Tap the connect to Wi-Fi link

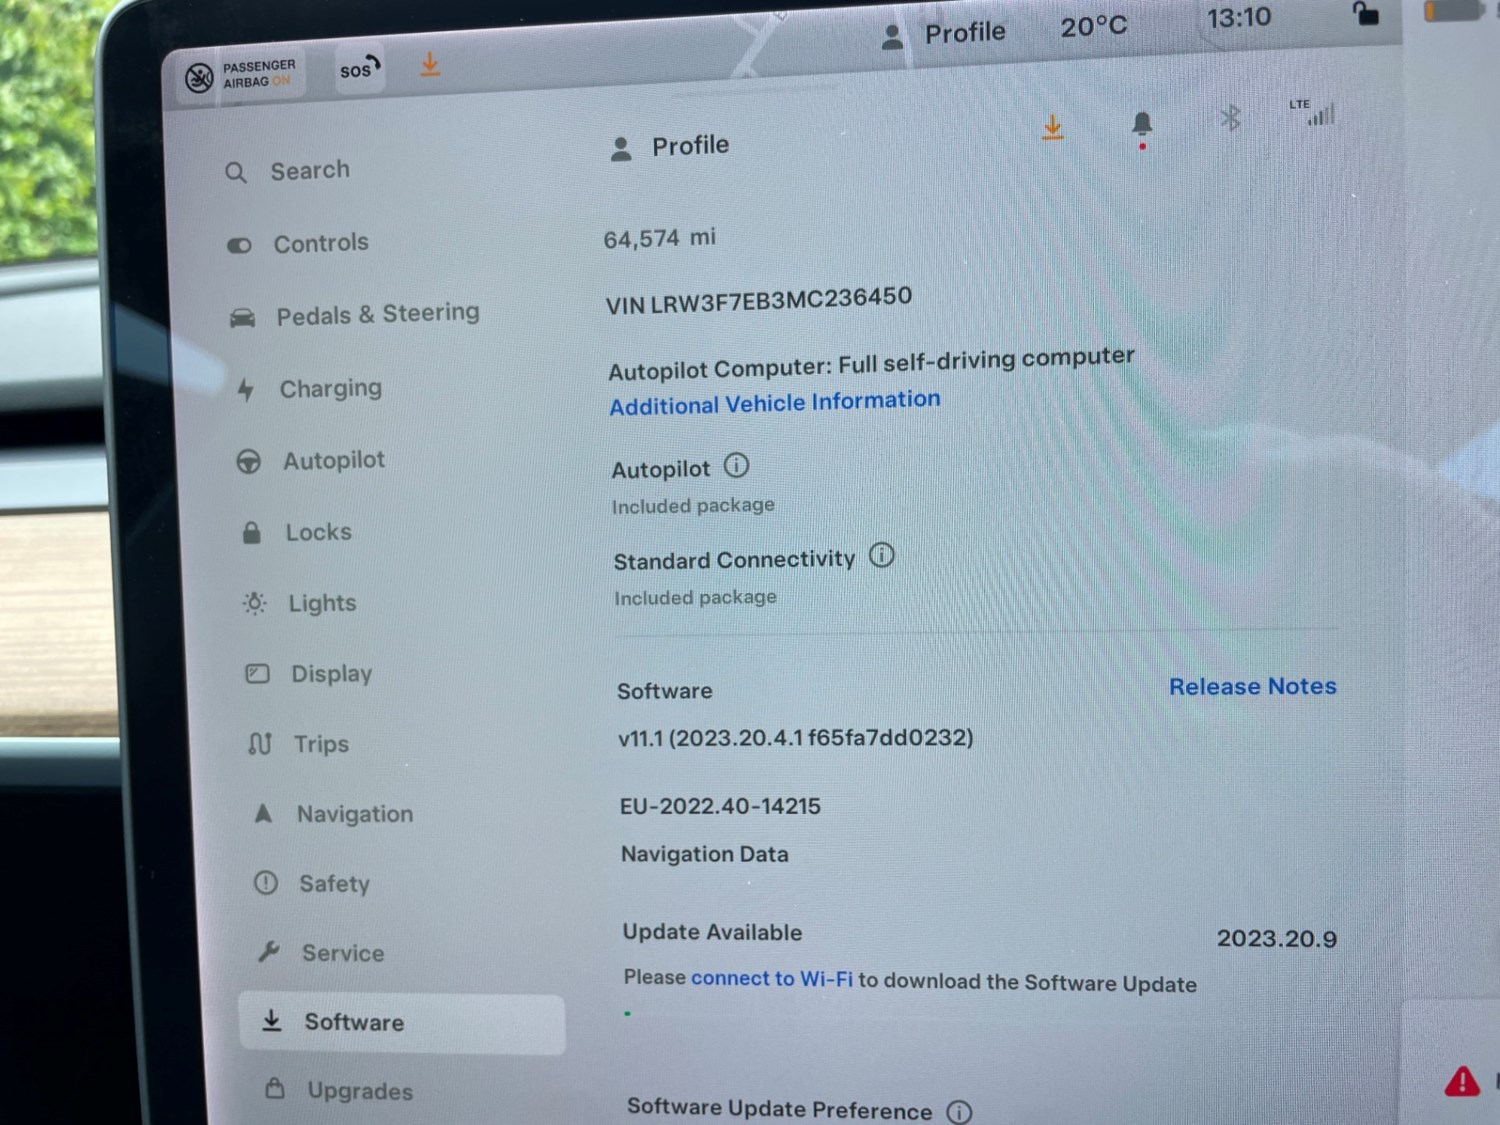(x=772, y=978)
